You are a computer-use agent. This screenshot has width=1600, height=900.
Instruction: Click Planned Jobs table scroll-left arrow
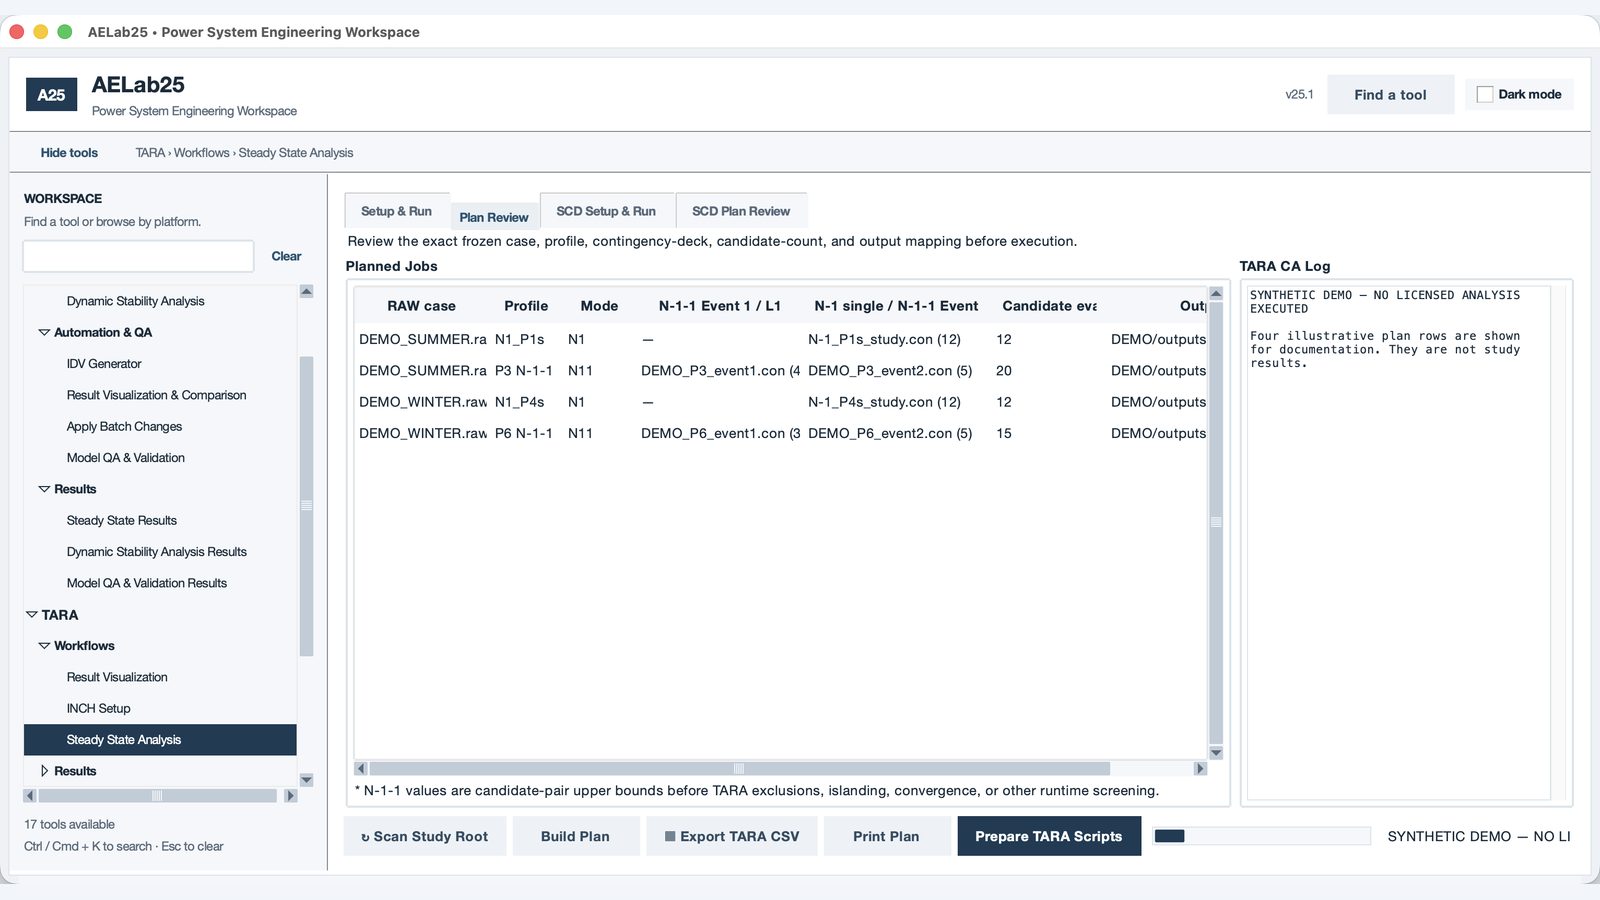[x=361, y=769]
